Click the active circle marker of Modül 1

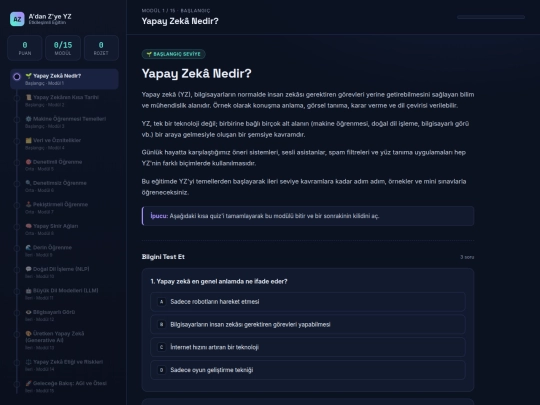[x=17, y=76]
